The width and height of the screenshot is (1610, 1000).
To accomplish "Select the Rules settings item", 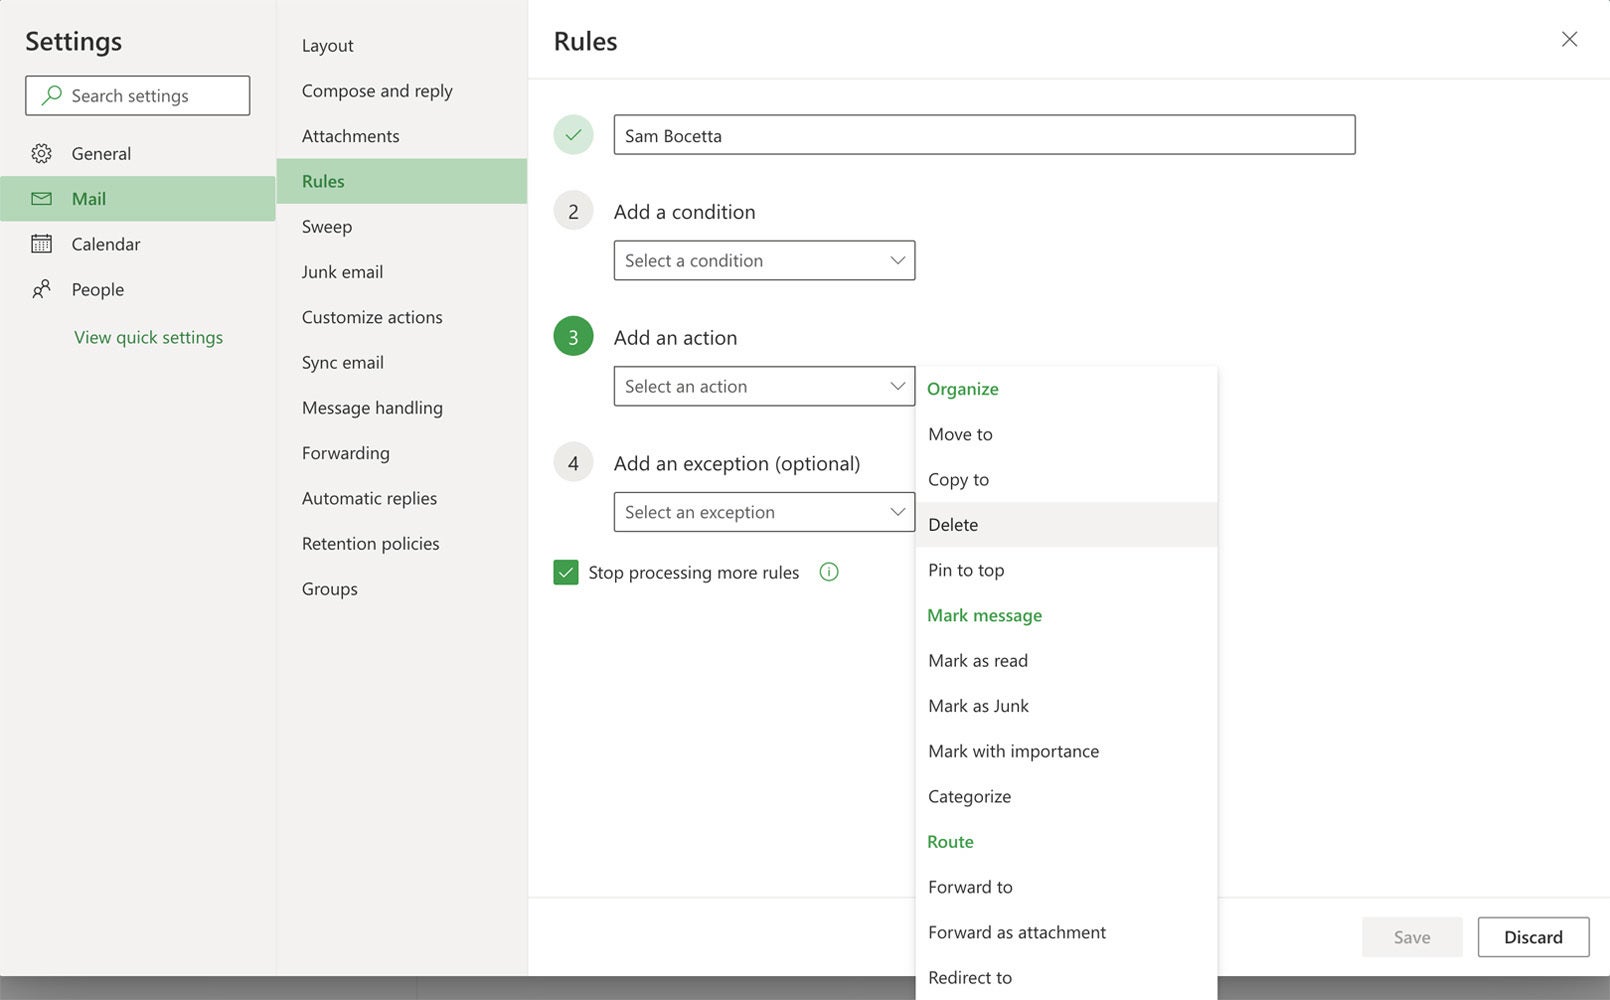I will tap(401, 181).
